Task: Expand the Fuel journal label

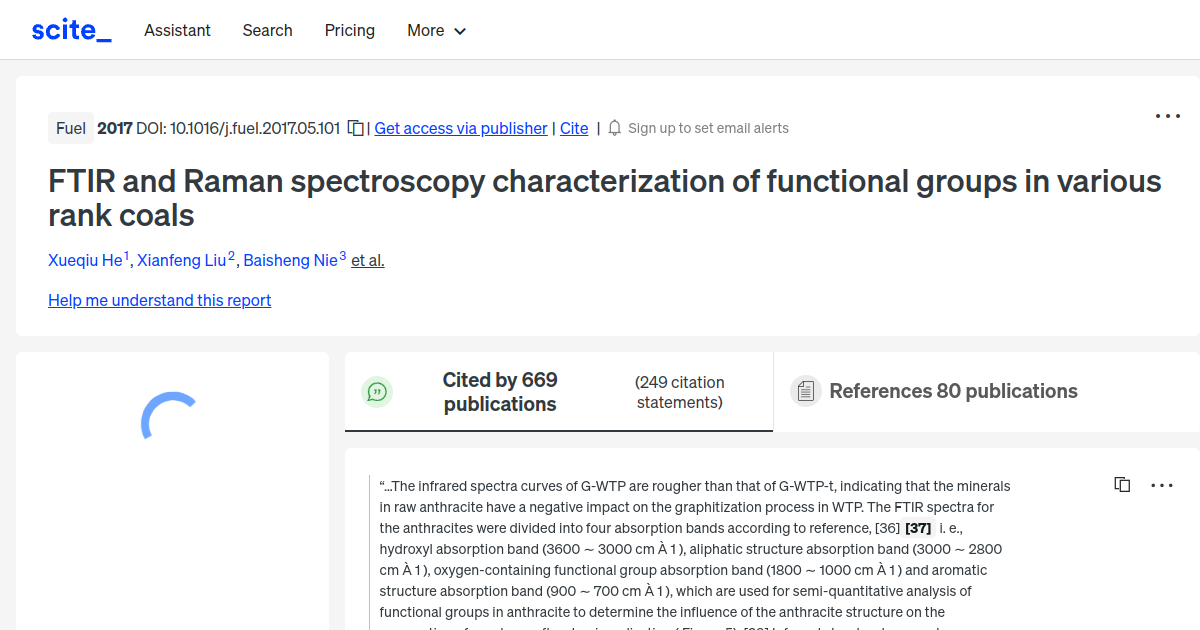Action: pyautogui.click(x=70, y=128)
